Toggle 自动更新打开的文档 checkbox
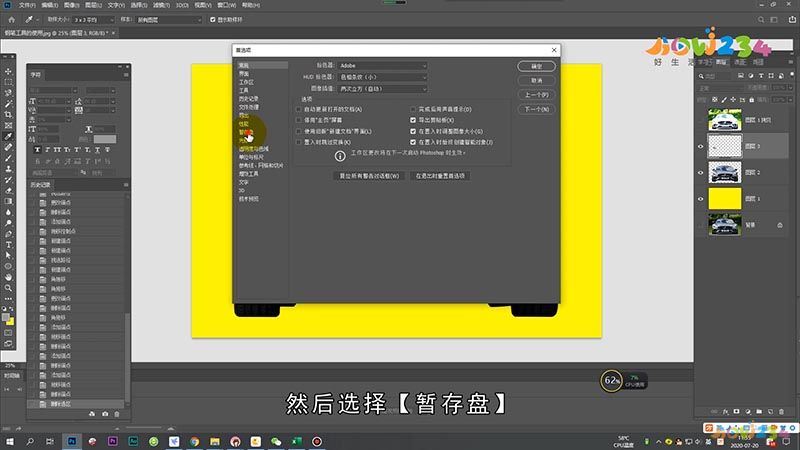800x450 pixels. (x=298, y=109)
